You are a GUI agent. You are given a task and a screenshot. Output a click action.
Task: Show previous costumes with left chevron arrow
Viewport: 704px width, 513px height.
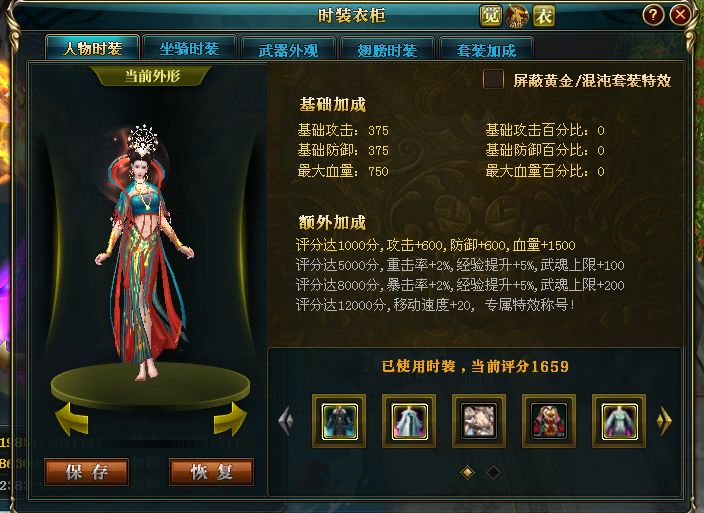[286, 421]
